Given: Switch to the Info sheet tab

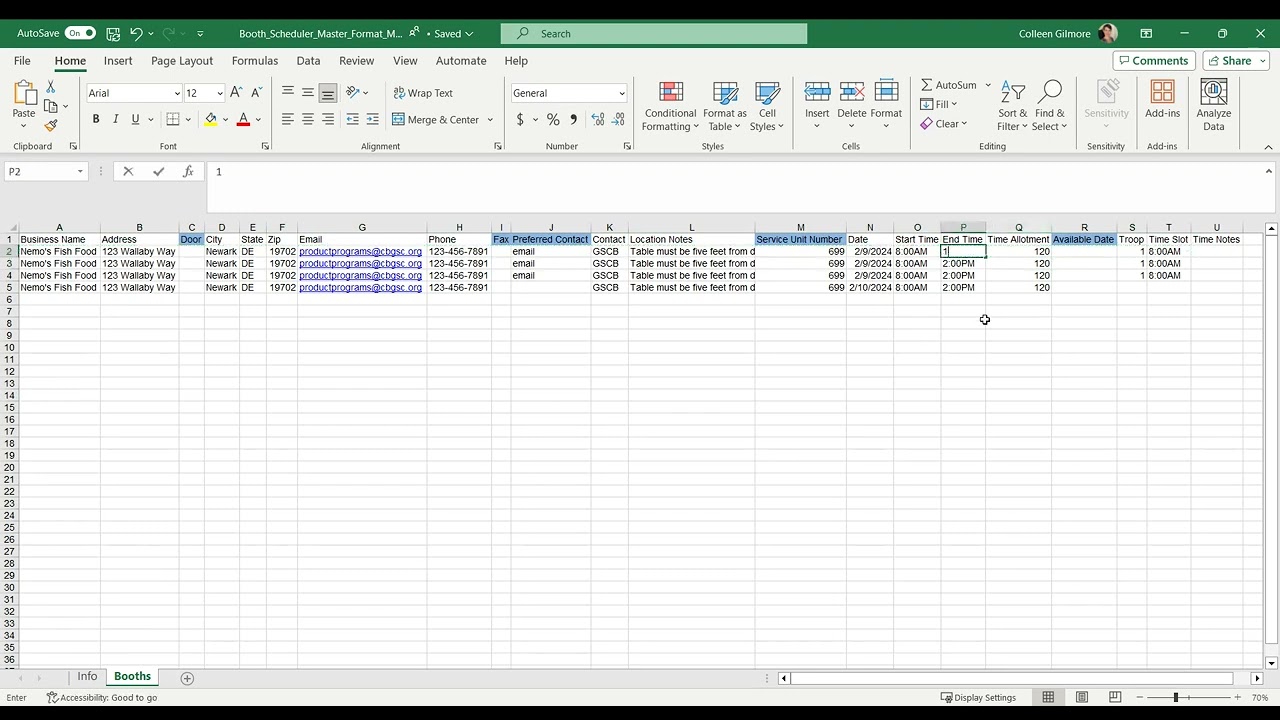Looking at the screenshot, I should click(87, 677).
